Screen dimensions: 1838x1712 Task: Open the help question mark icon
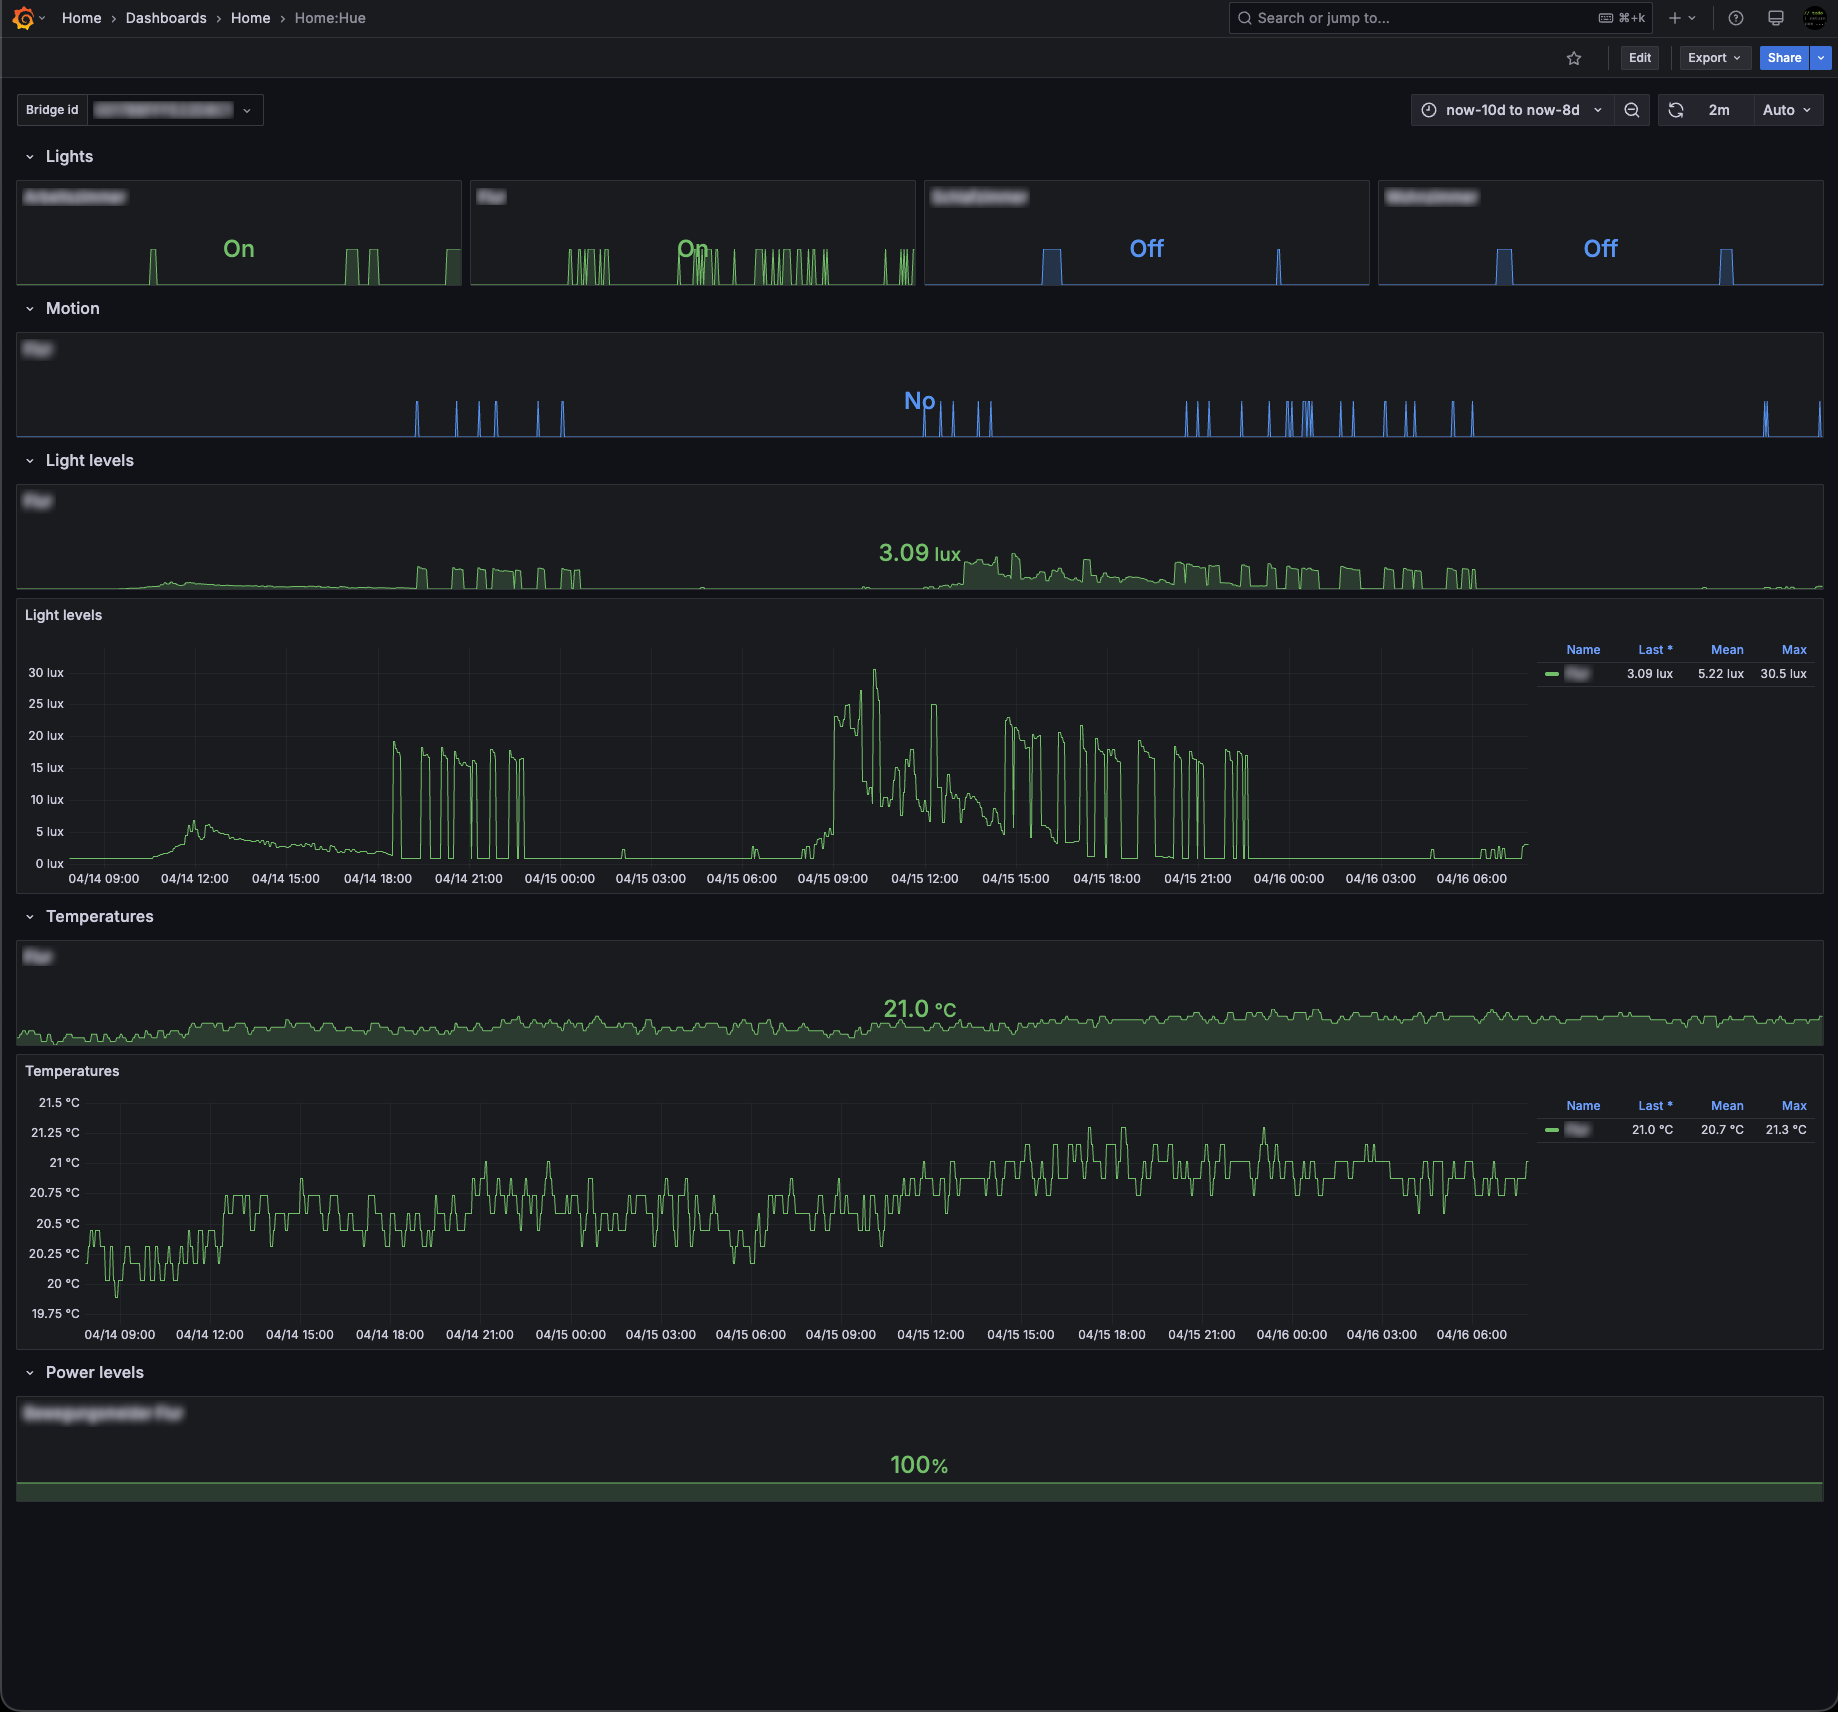[x=1736, y=18]
